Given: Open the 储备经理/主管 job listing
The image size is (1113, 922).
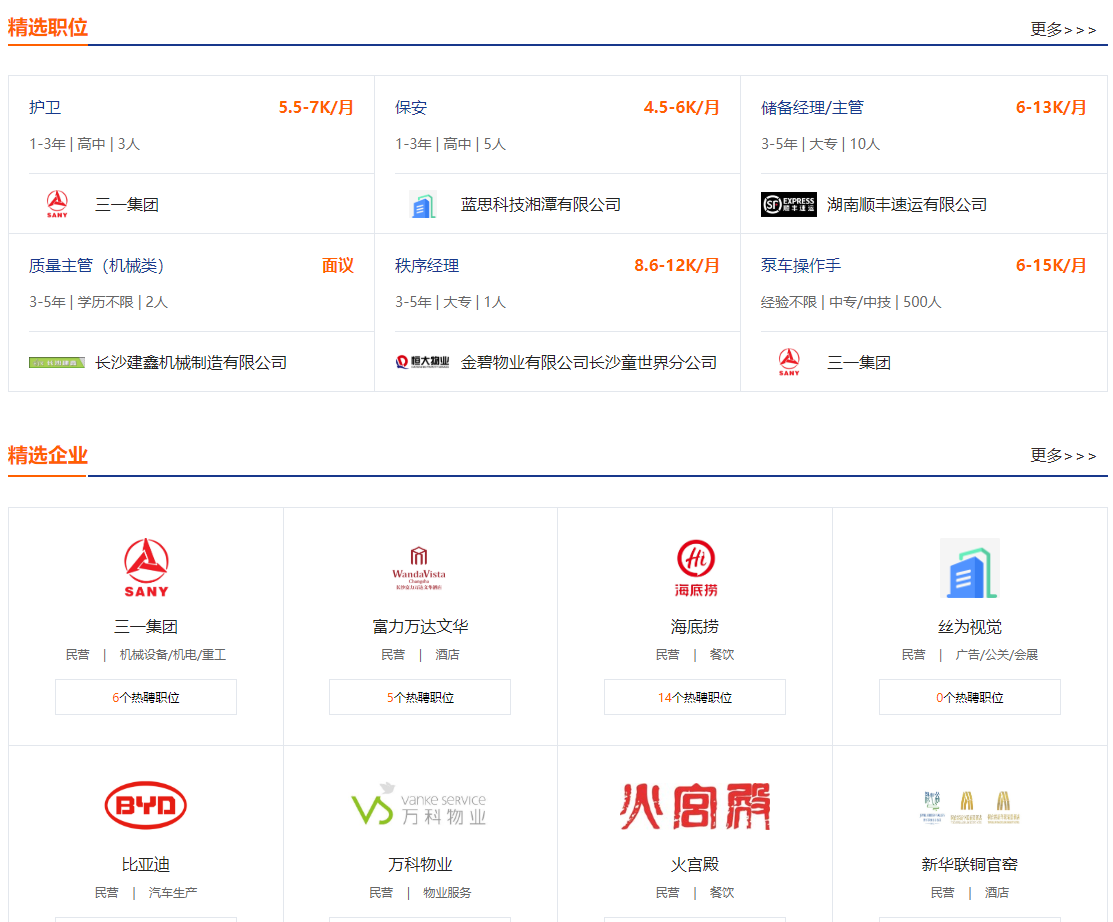Looking at the screenshot, I should 812,107.
